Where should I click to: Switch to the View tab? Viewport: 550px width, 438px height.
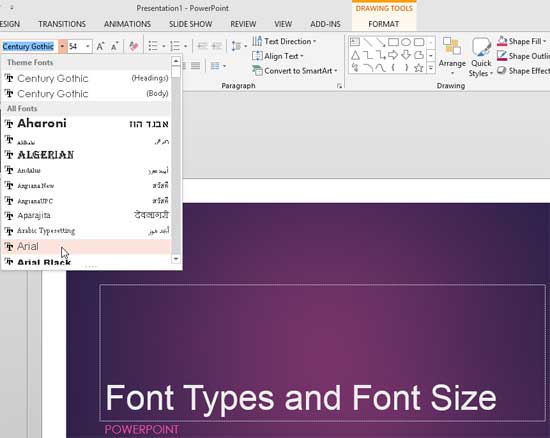[x=283, y=24]
